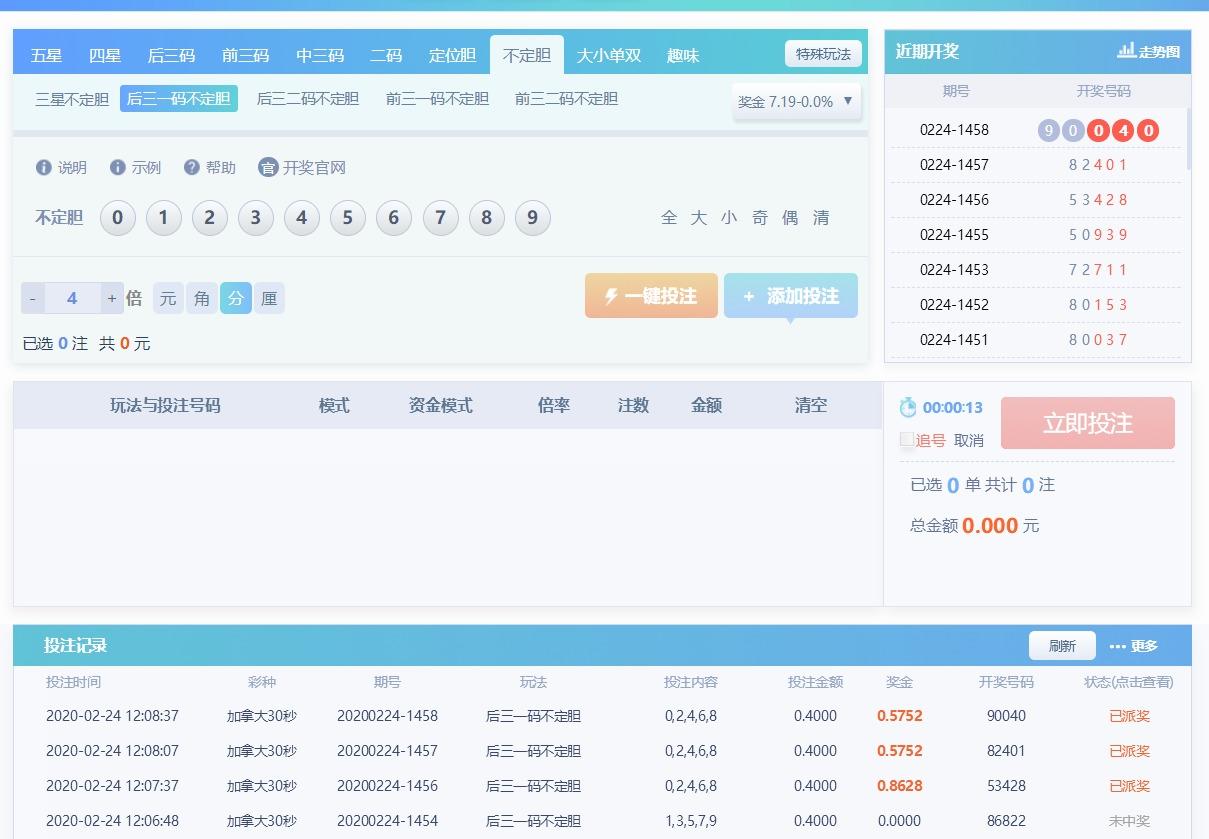Select number ball 0
Viewport: 1209px width, 839px height.
point(117,218)
